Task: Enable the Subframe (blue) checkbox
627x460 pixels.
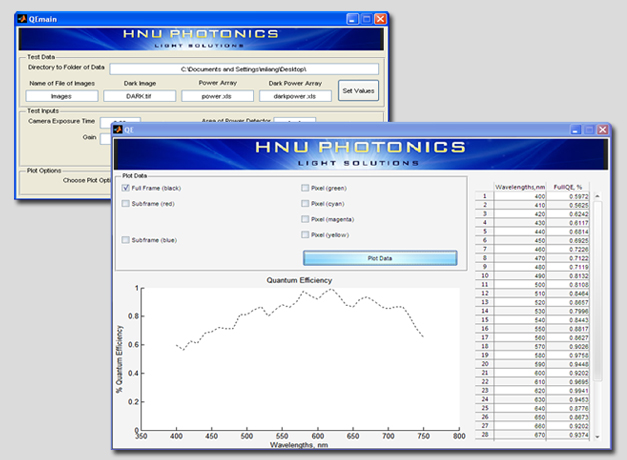Action: click(126, 240)
